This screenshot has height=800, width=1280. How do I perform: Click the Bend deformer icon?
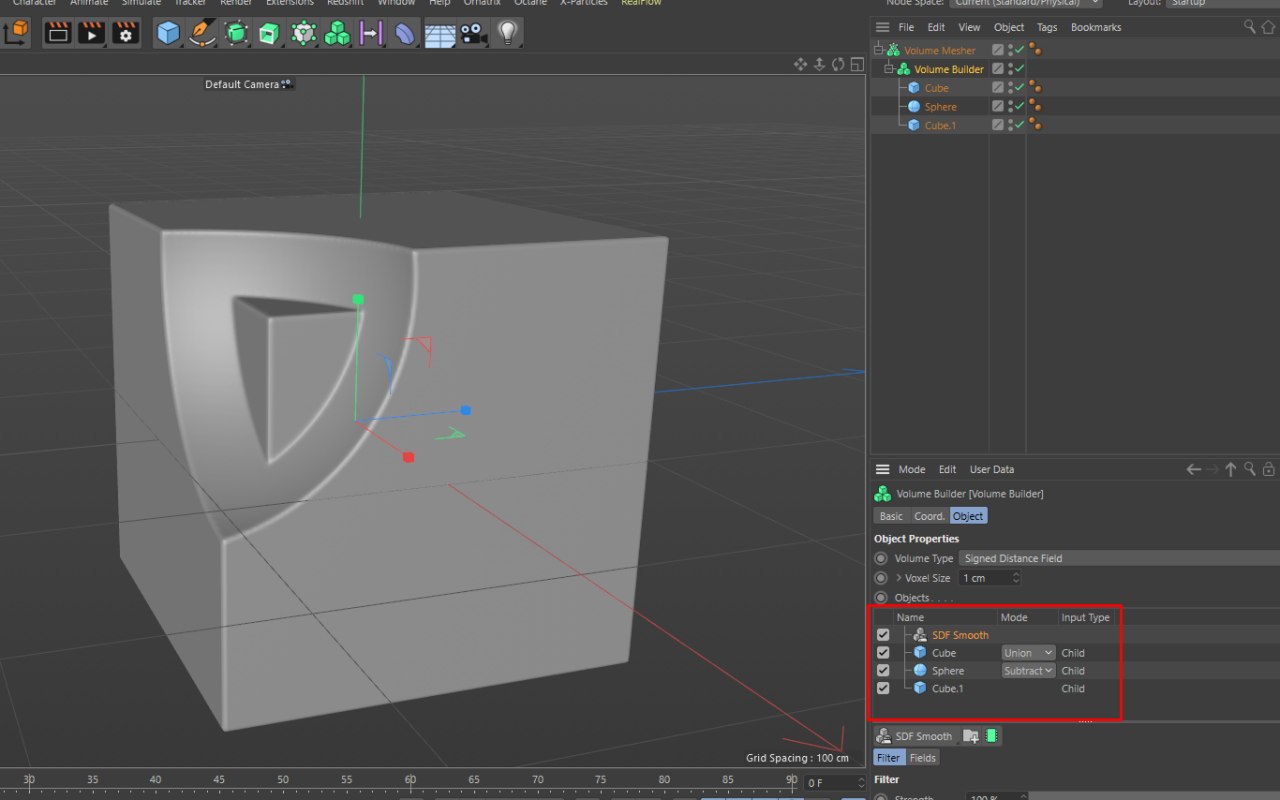pyautogui.click(x=404, y=33)
